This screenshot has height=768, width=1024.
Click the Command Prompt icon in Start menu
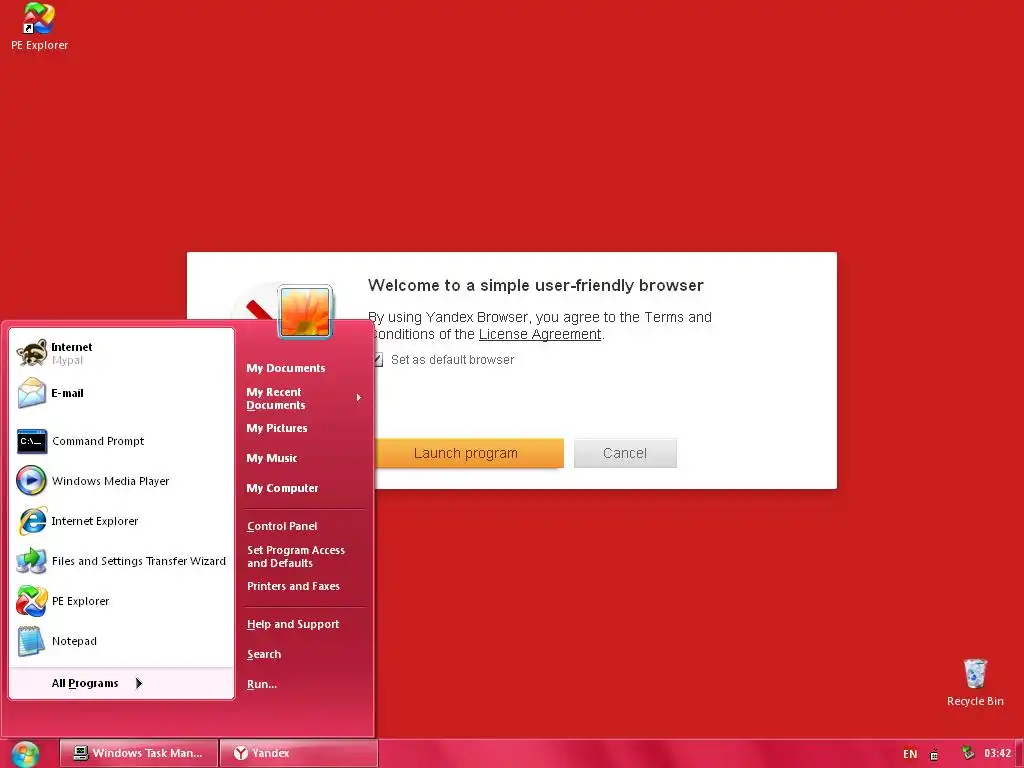pos(31,441)
